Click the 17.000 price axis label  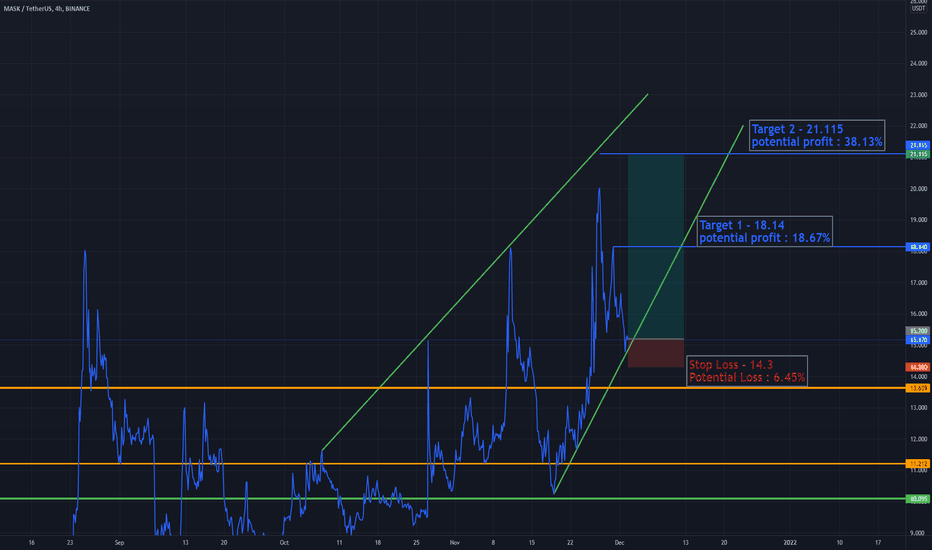pos(918,283)
